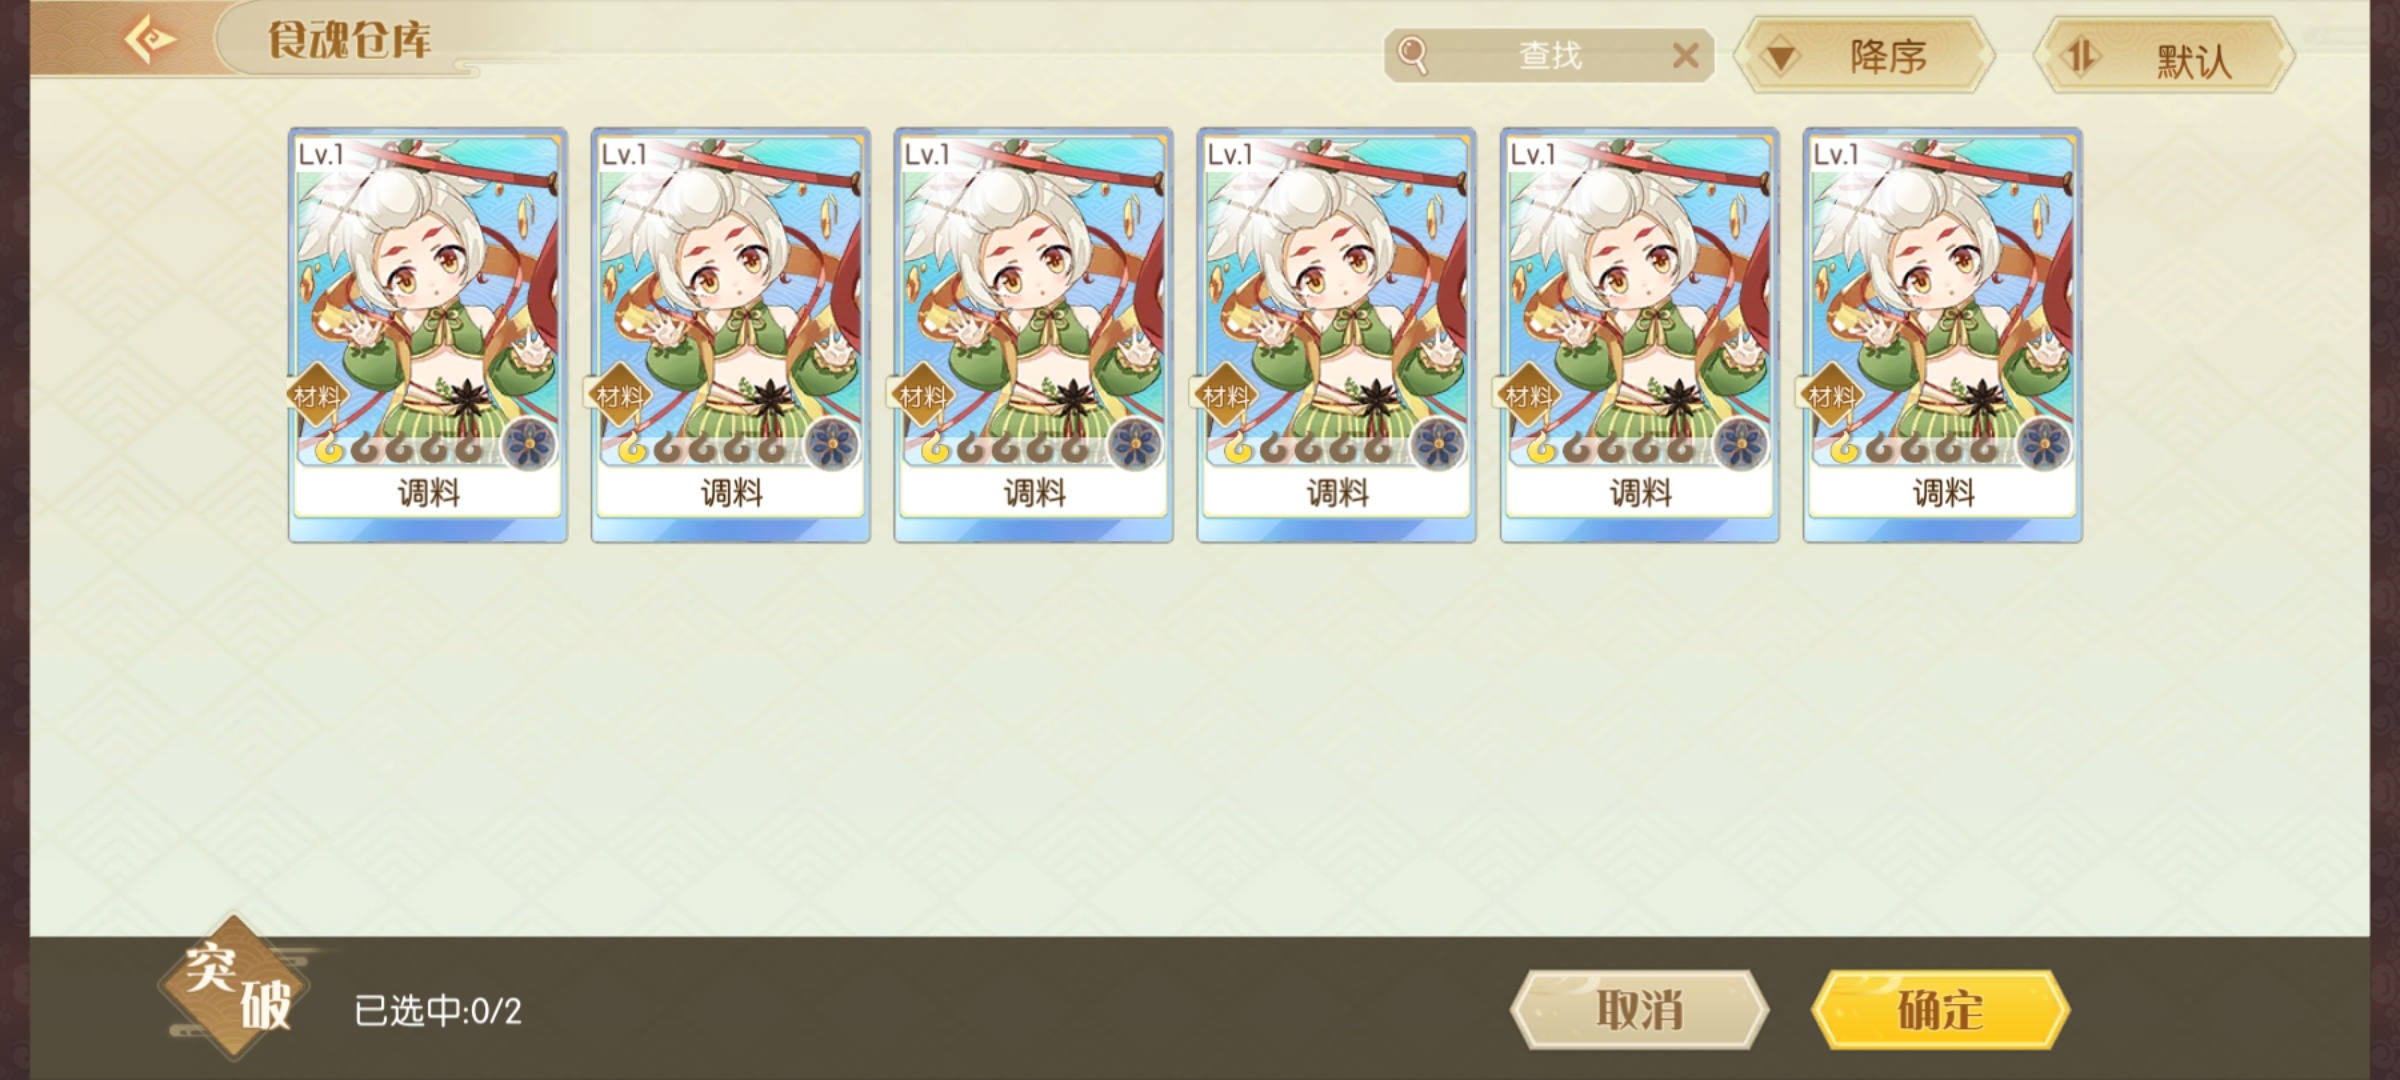Click the up-down arrows beside 默认
2400x1080 pixels.
coord(2081,56)
